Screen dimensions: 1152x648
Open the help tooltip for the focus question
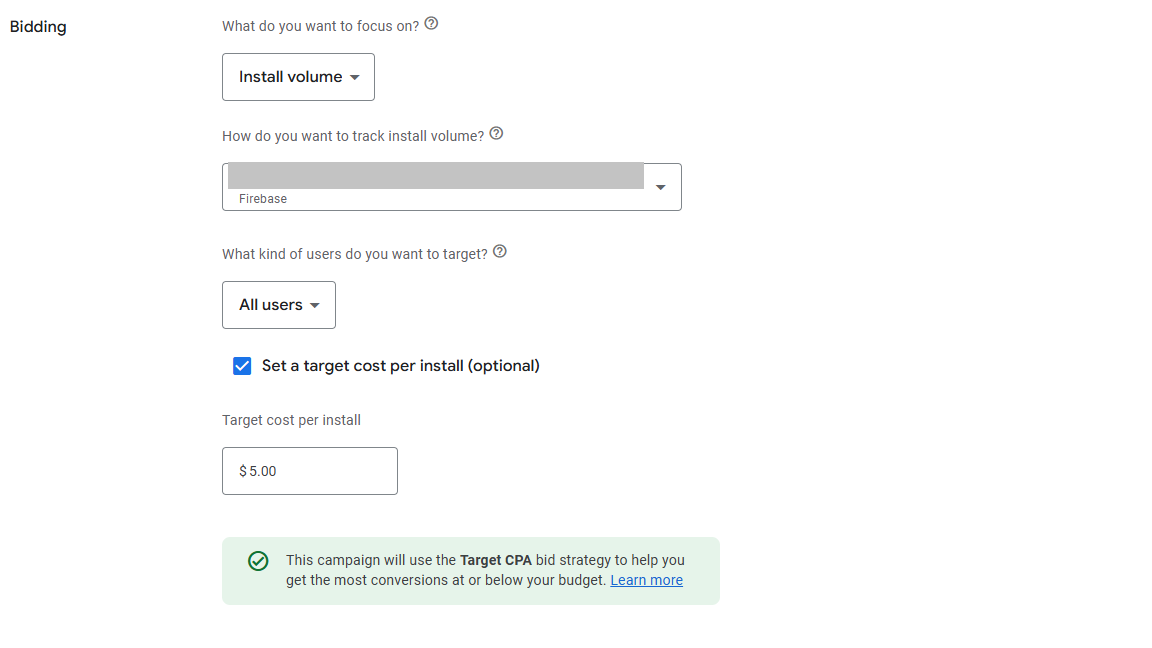click(x=431, y=24)
